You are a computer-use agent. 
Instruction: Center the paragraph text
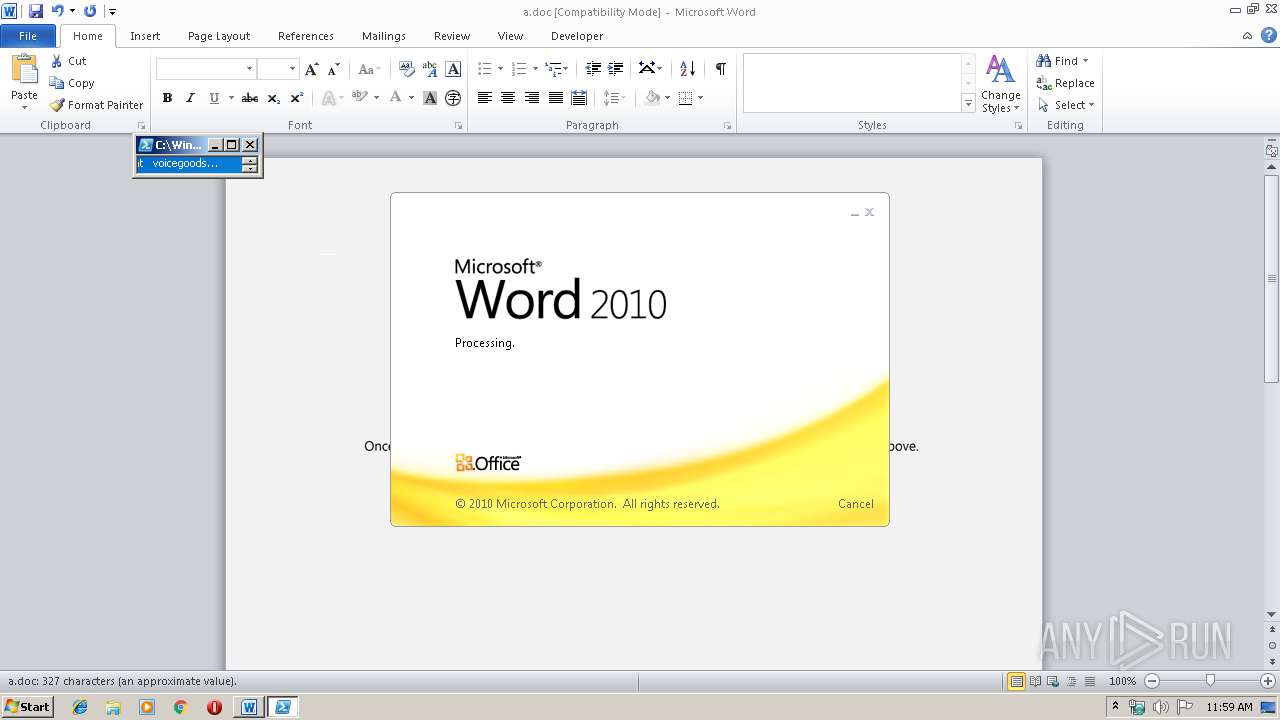[508, 98]
